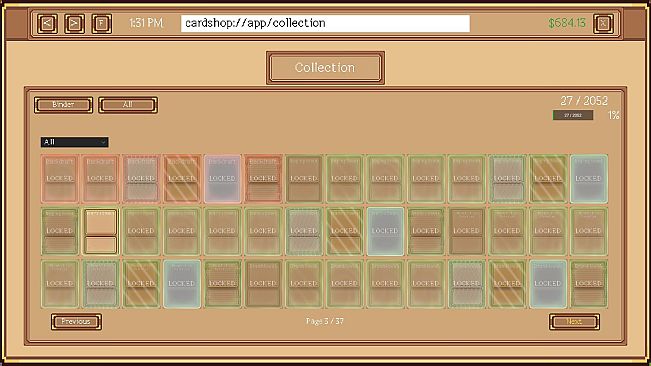The height and width of the screenshot is (366, 651).
Task: Click the F icon in the top bar
Action: point(102,23)
